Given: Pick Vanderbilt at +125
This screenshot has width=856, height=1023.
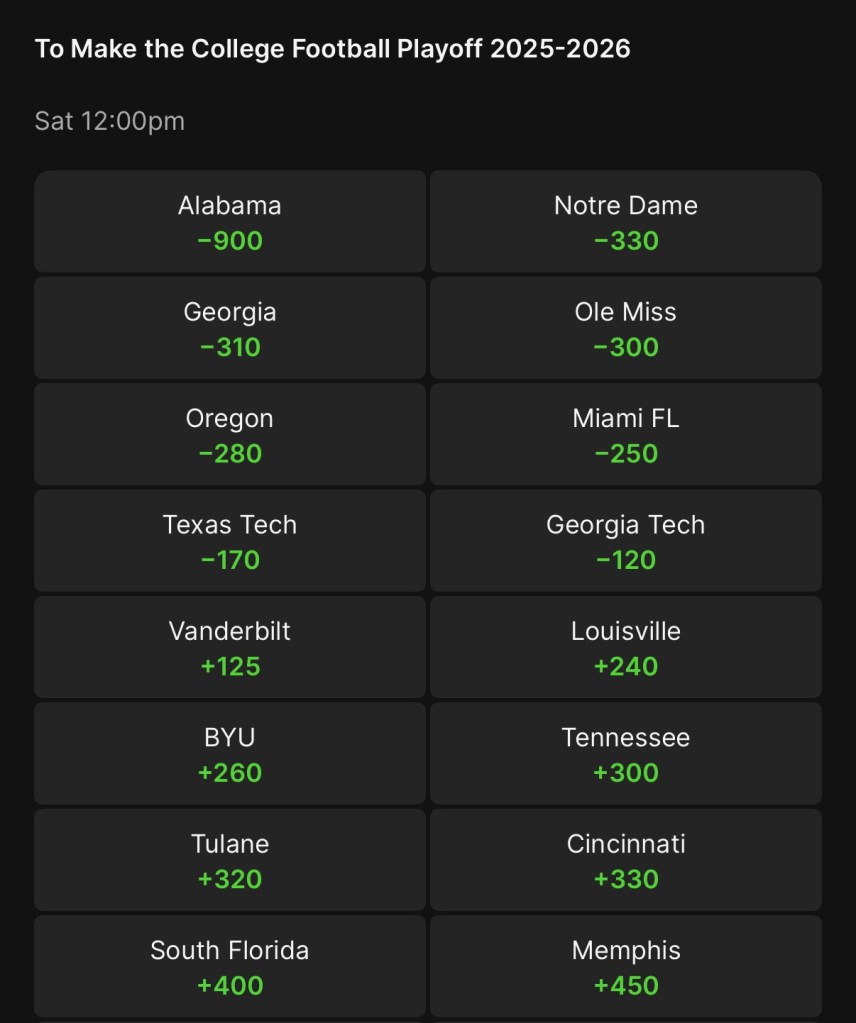Looking at the screenshot, I should tap(230, 647).
